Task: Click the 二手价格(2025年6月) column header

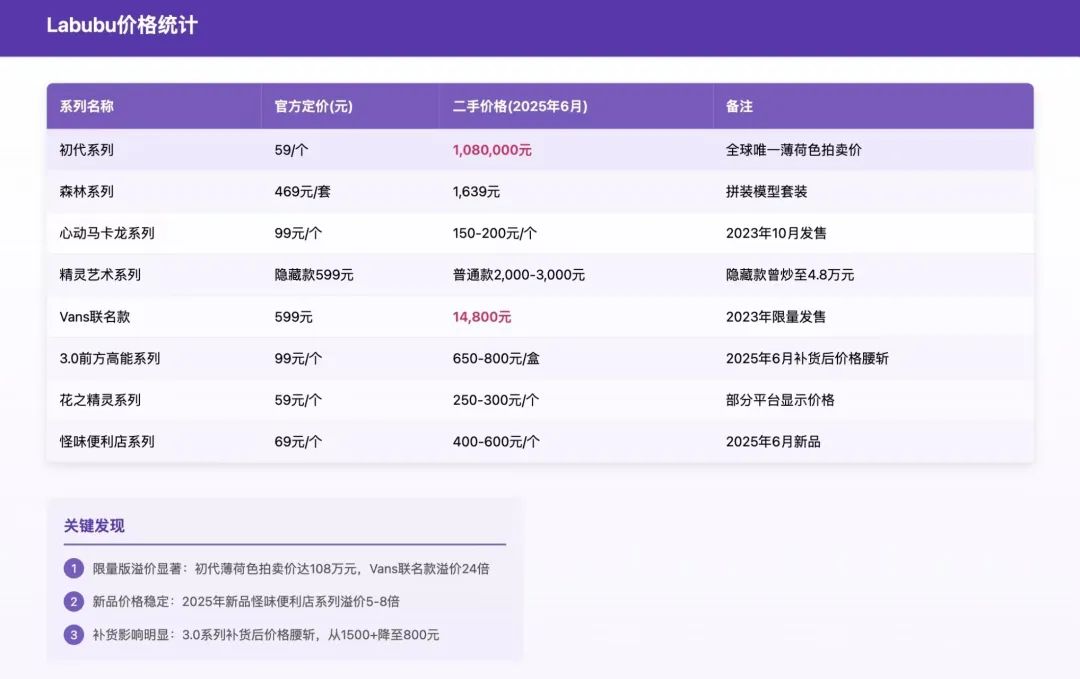Action: [x=520, y=106]
